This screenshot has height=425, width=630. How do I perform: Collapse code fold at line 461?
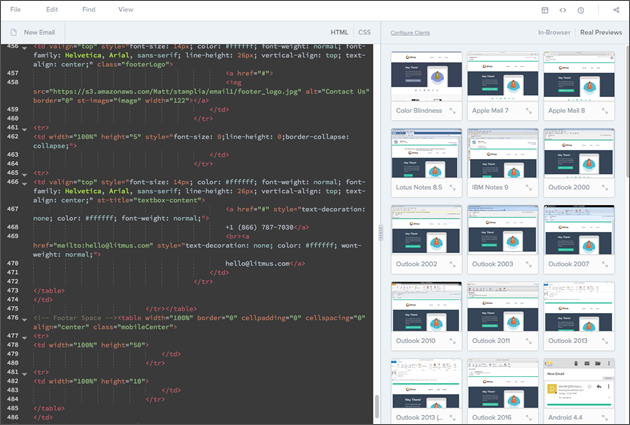(25, 130)
